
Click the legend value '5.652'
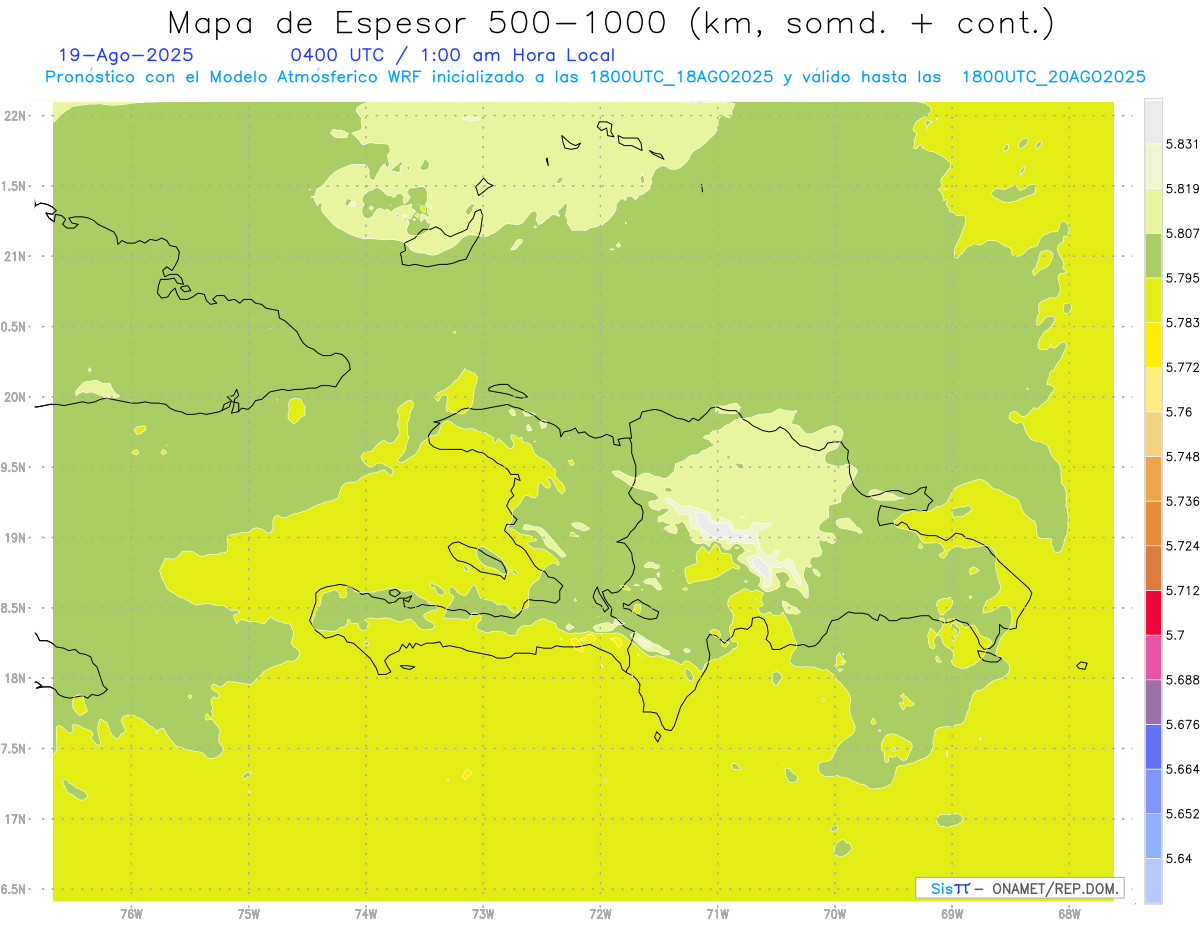(1182, 814)
